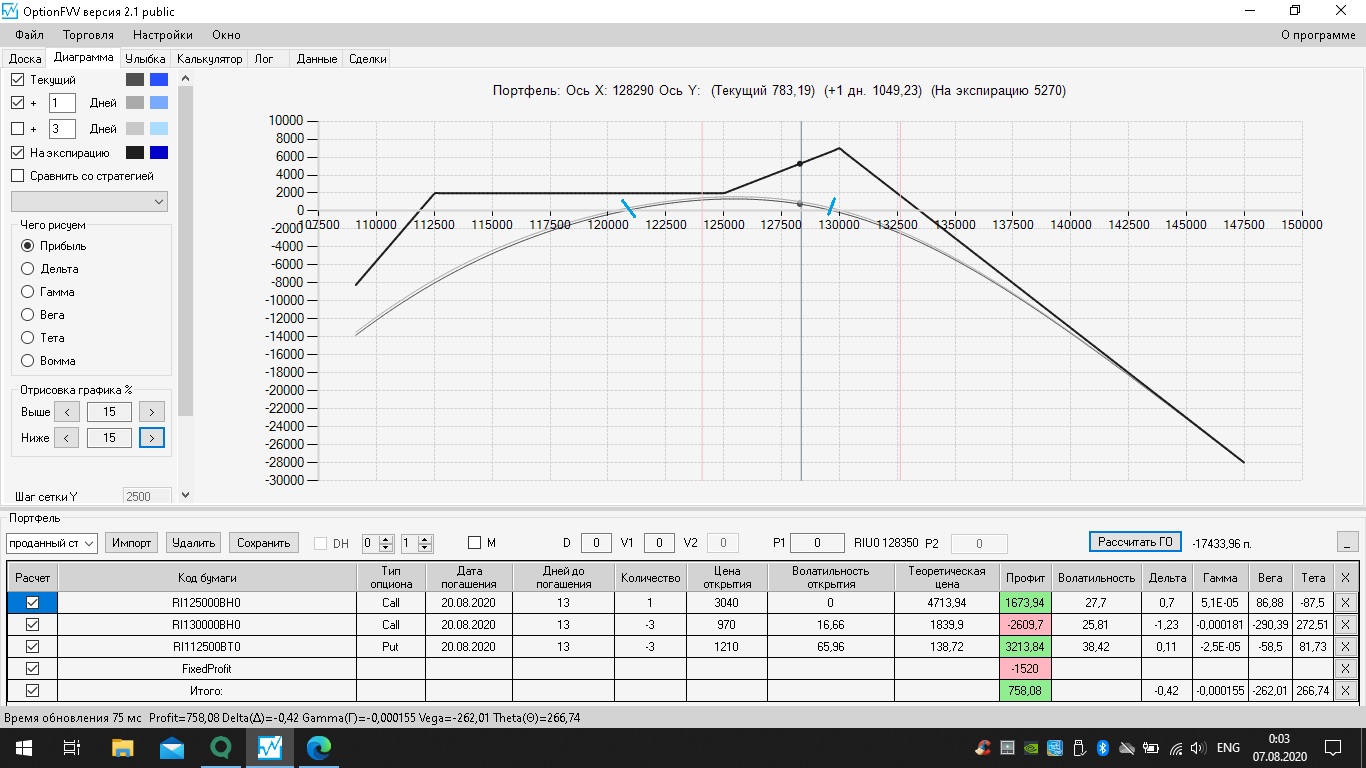Decrease Выше percent with left arrow
Screen dimensions: 1366x768
(66, 412)
